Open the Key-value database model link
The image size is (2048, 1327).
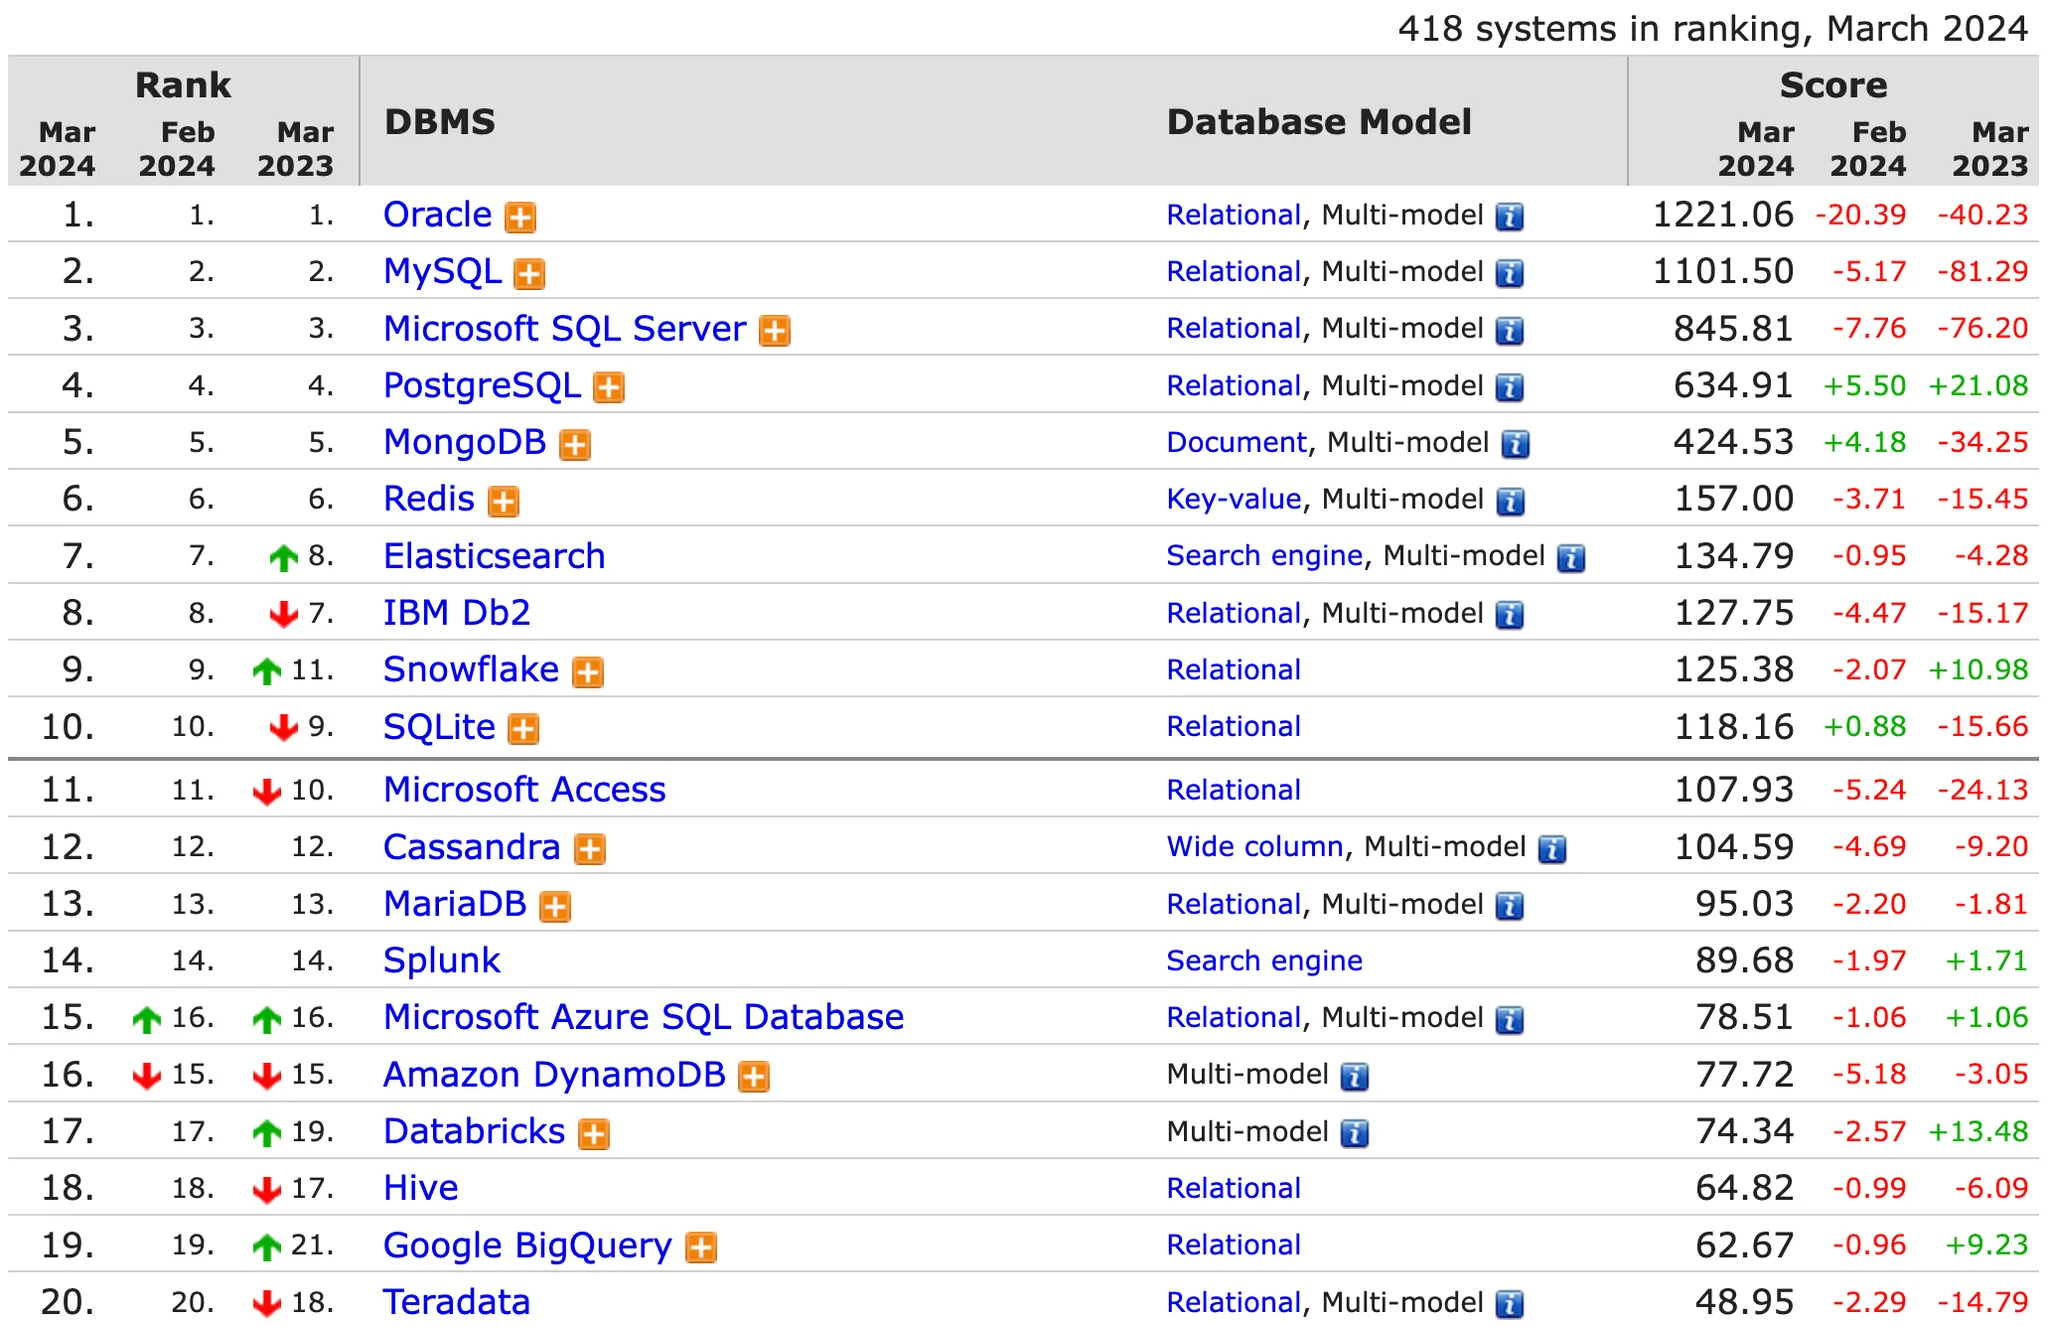[1233, 499]
